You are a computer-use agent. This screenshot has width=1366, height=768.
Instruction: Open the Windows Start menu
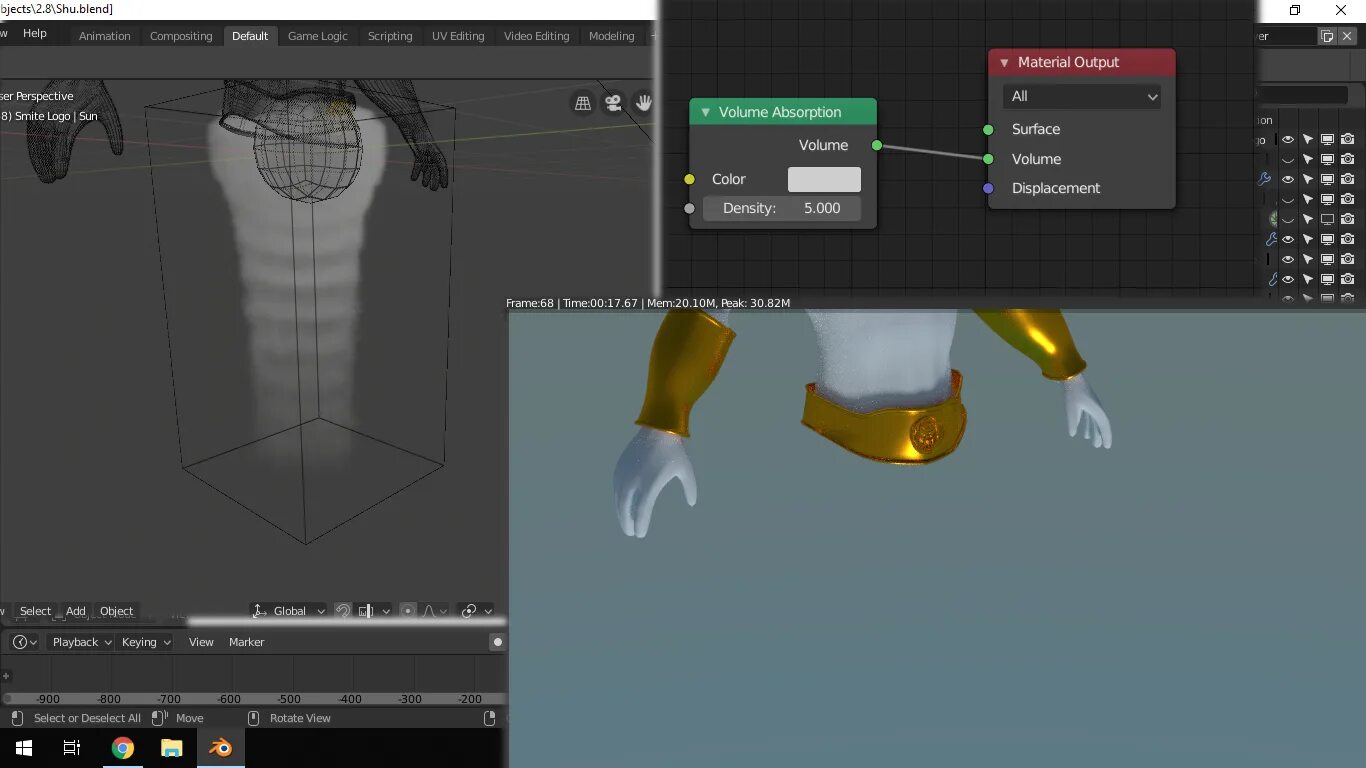(23, 748)
